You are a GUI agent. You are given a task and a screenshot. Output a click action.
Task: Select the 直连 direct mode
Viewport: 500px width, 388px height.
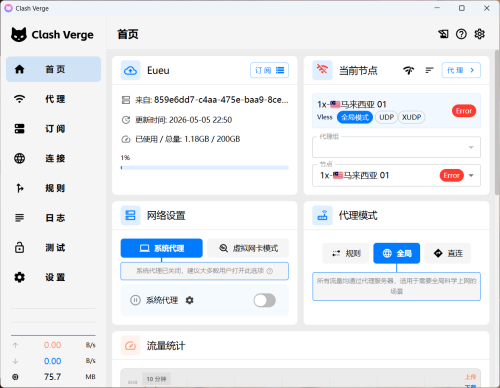click(448, 253)
